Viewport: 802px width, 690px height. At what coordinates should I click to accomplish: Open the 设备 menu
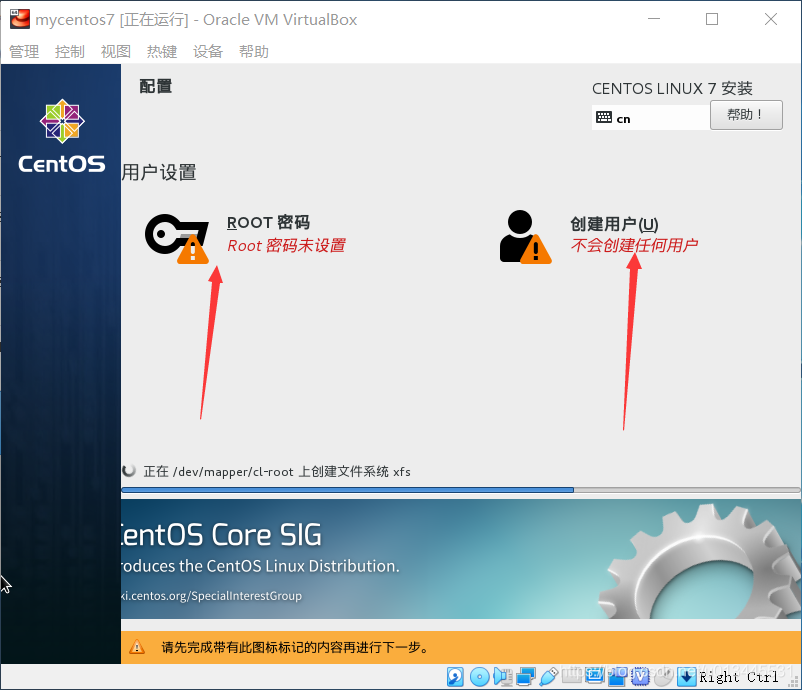[x=208, y=51]
